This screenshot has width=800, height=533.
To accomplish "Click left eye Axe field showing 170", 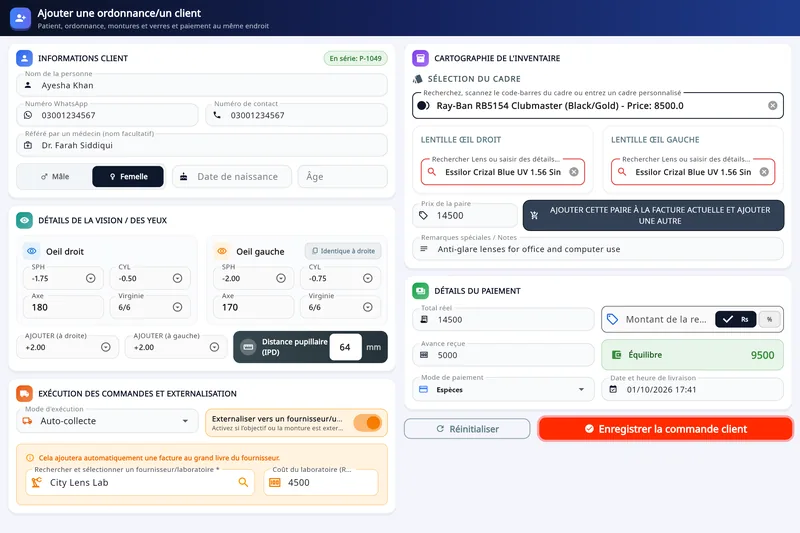I will (x=253, y=307).
